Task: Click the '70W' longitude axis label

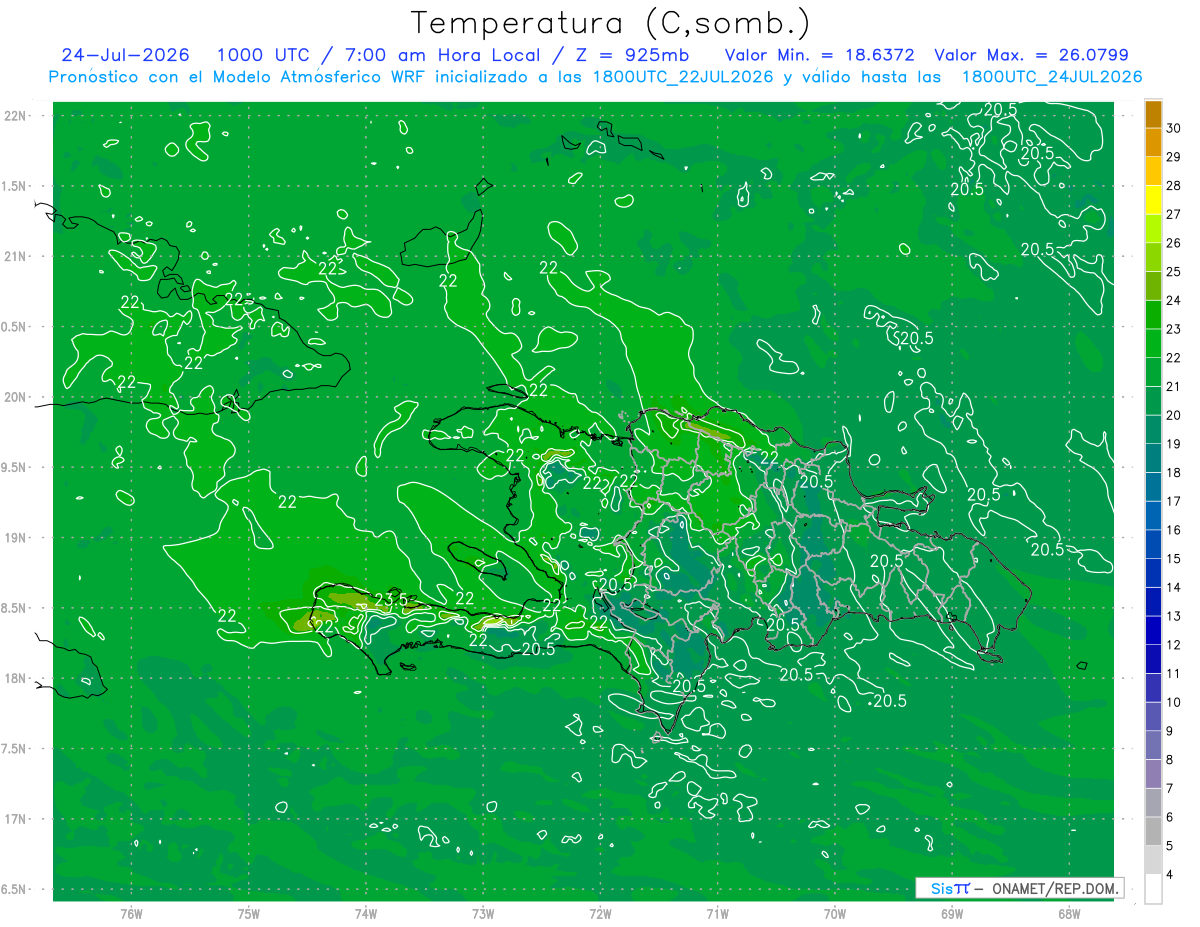Action: click(x=835, y=913)
